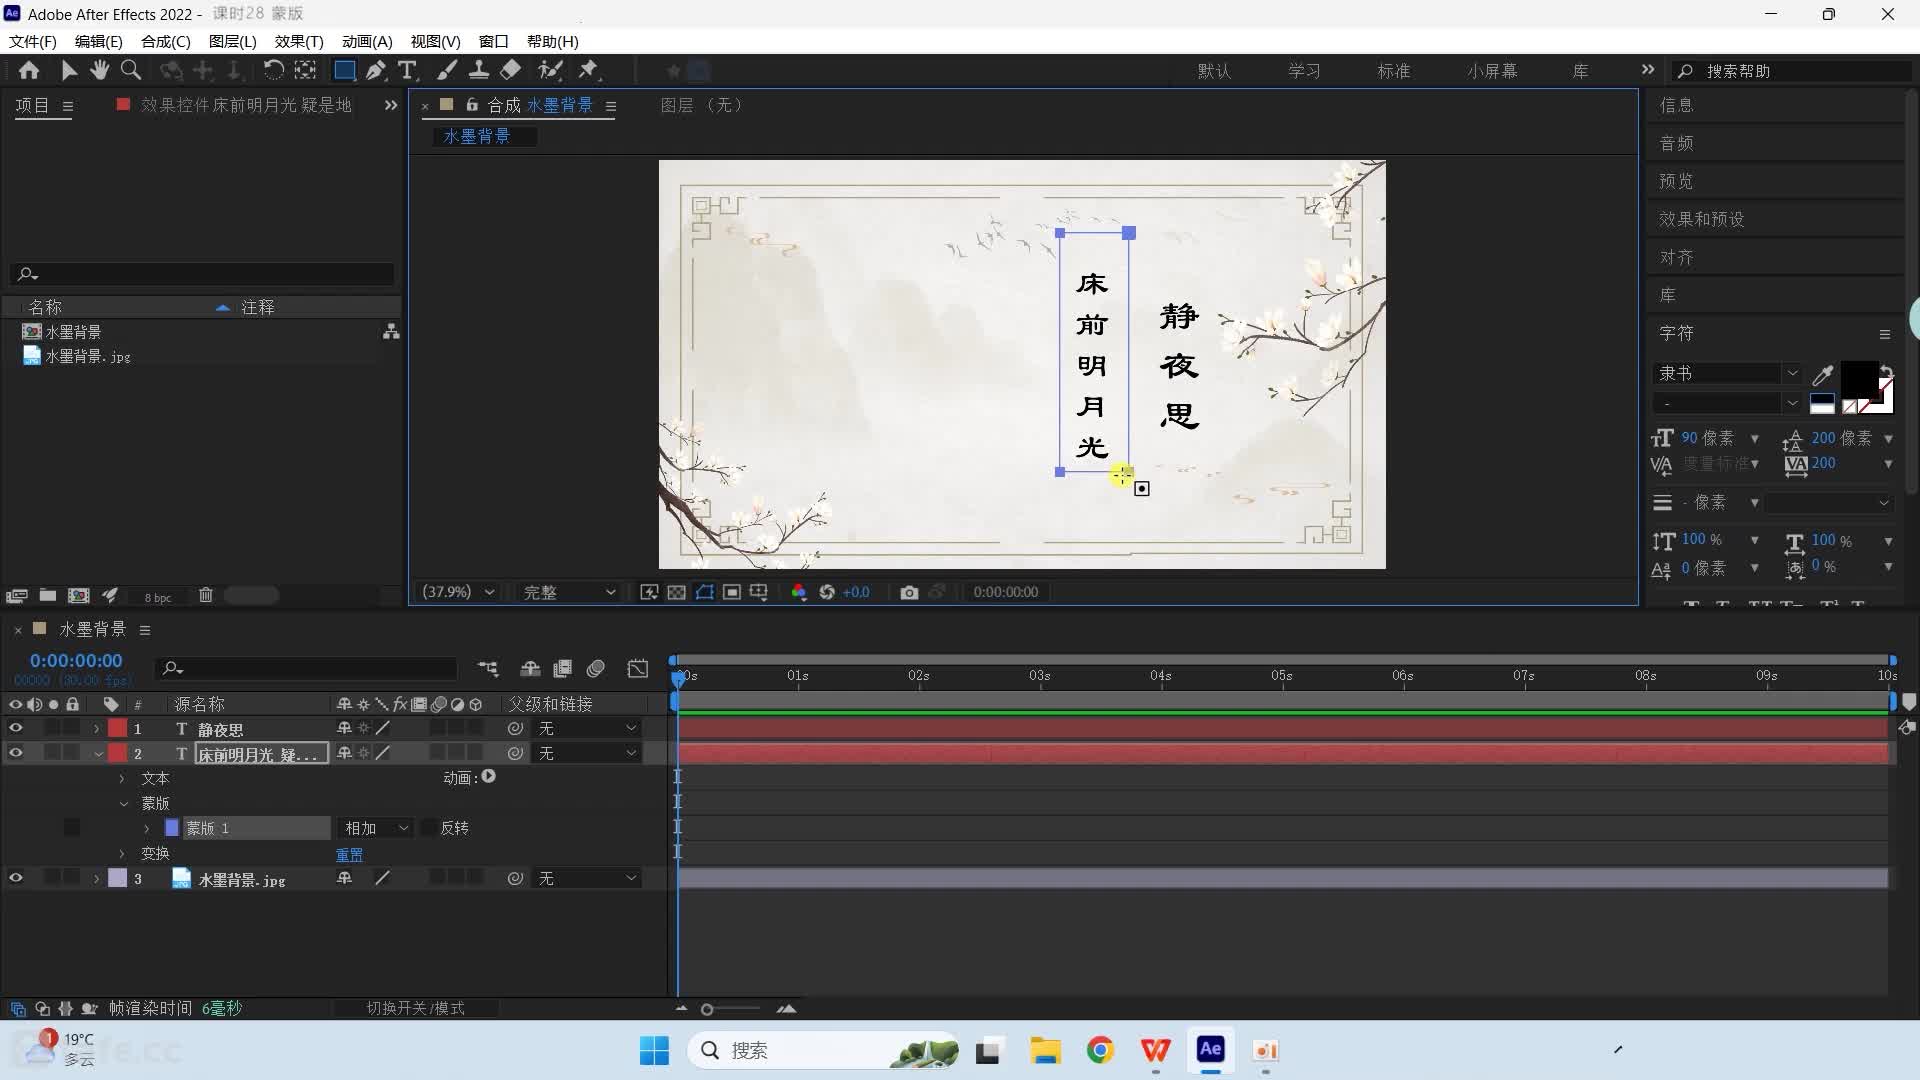
Task: Open the magnification 37.9% dropdown
Action: [x=458, y=592]
